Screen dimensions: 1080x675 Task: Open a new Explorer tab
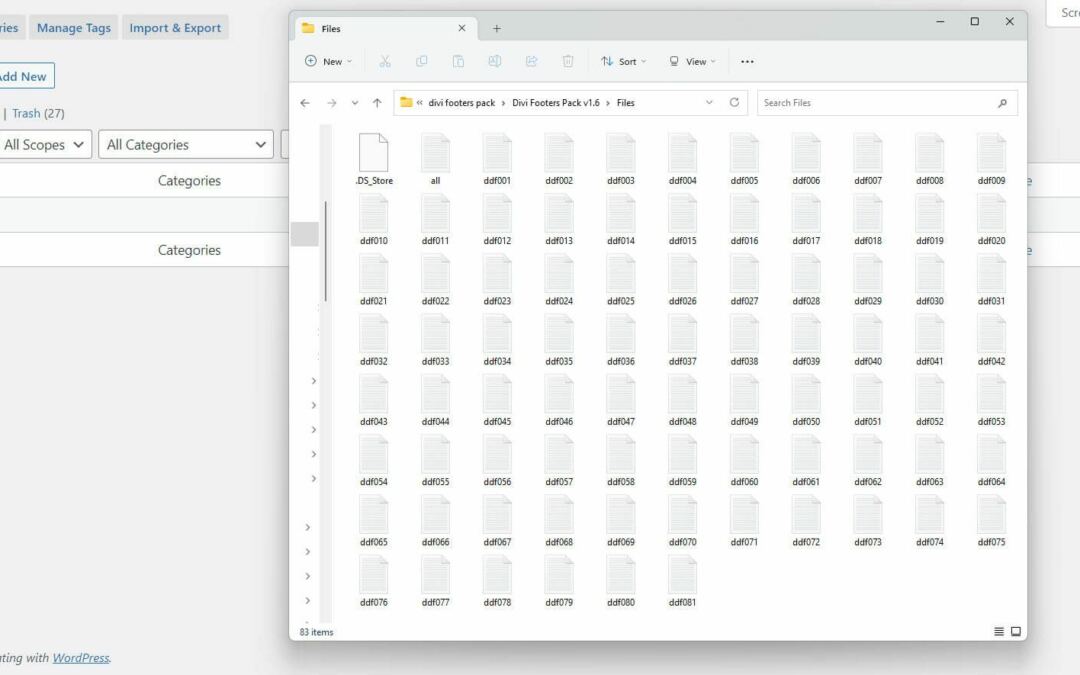497,29
